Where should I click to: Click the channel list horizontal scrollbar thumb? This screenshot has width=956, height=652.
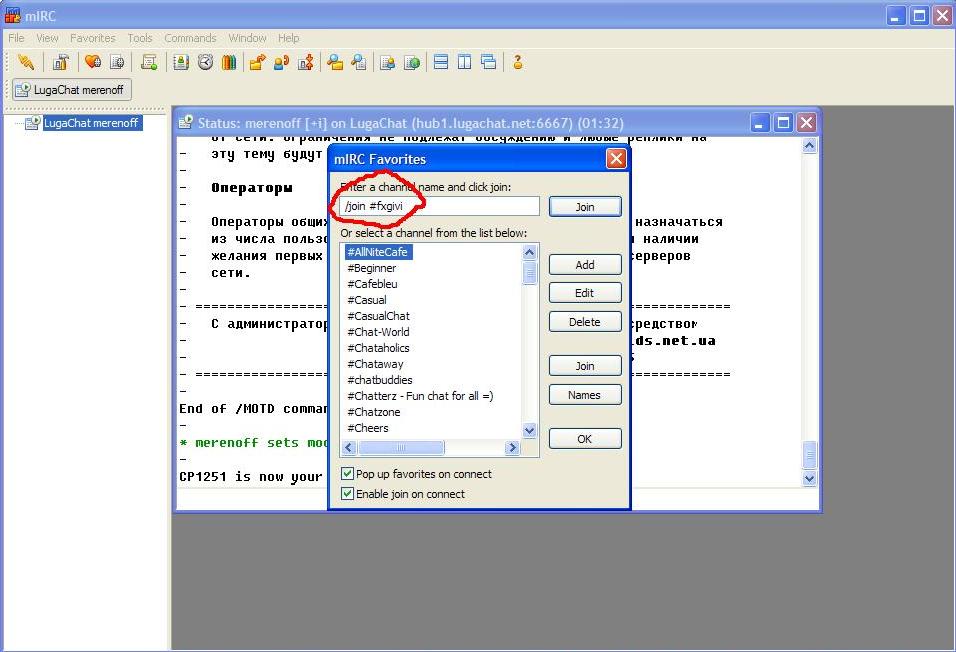[x=401, y=448]
